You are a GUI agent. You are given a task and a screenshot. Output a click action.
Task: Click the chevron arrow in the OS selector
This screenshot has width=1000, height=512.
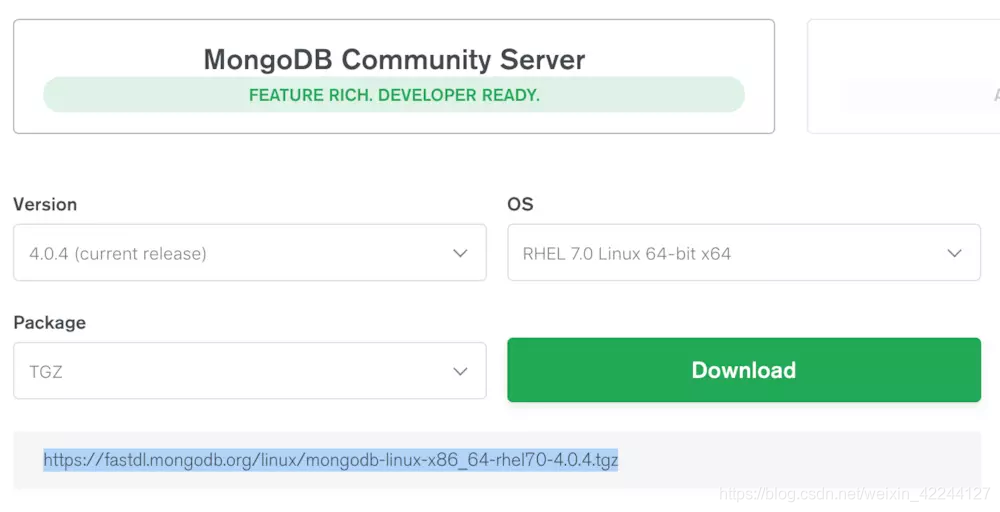[x=954, y=253]
